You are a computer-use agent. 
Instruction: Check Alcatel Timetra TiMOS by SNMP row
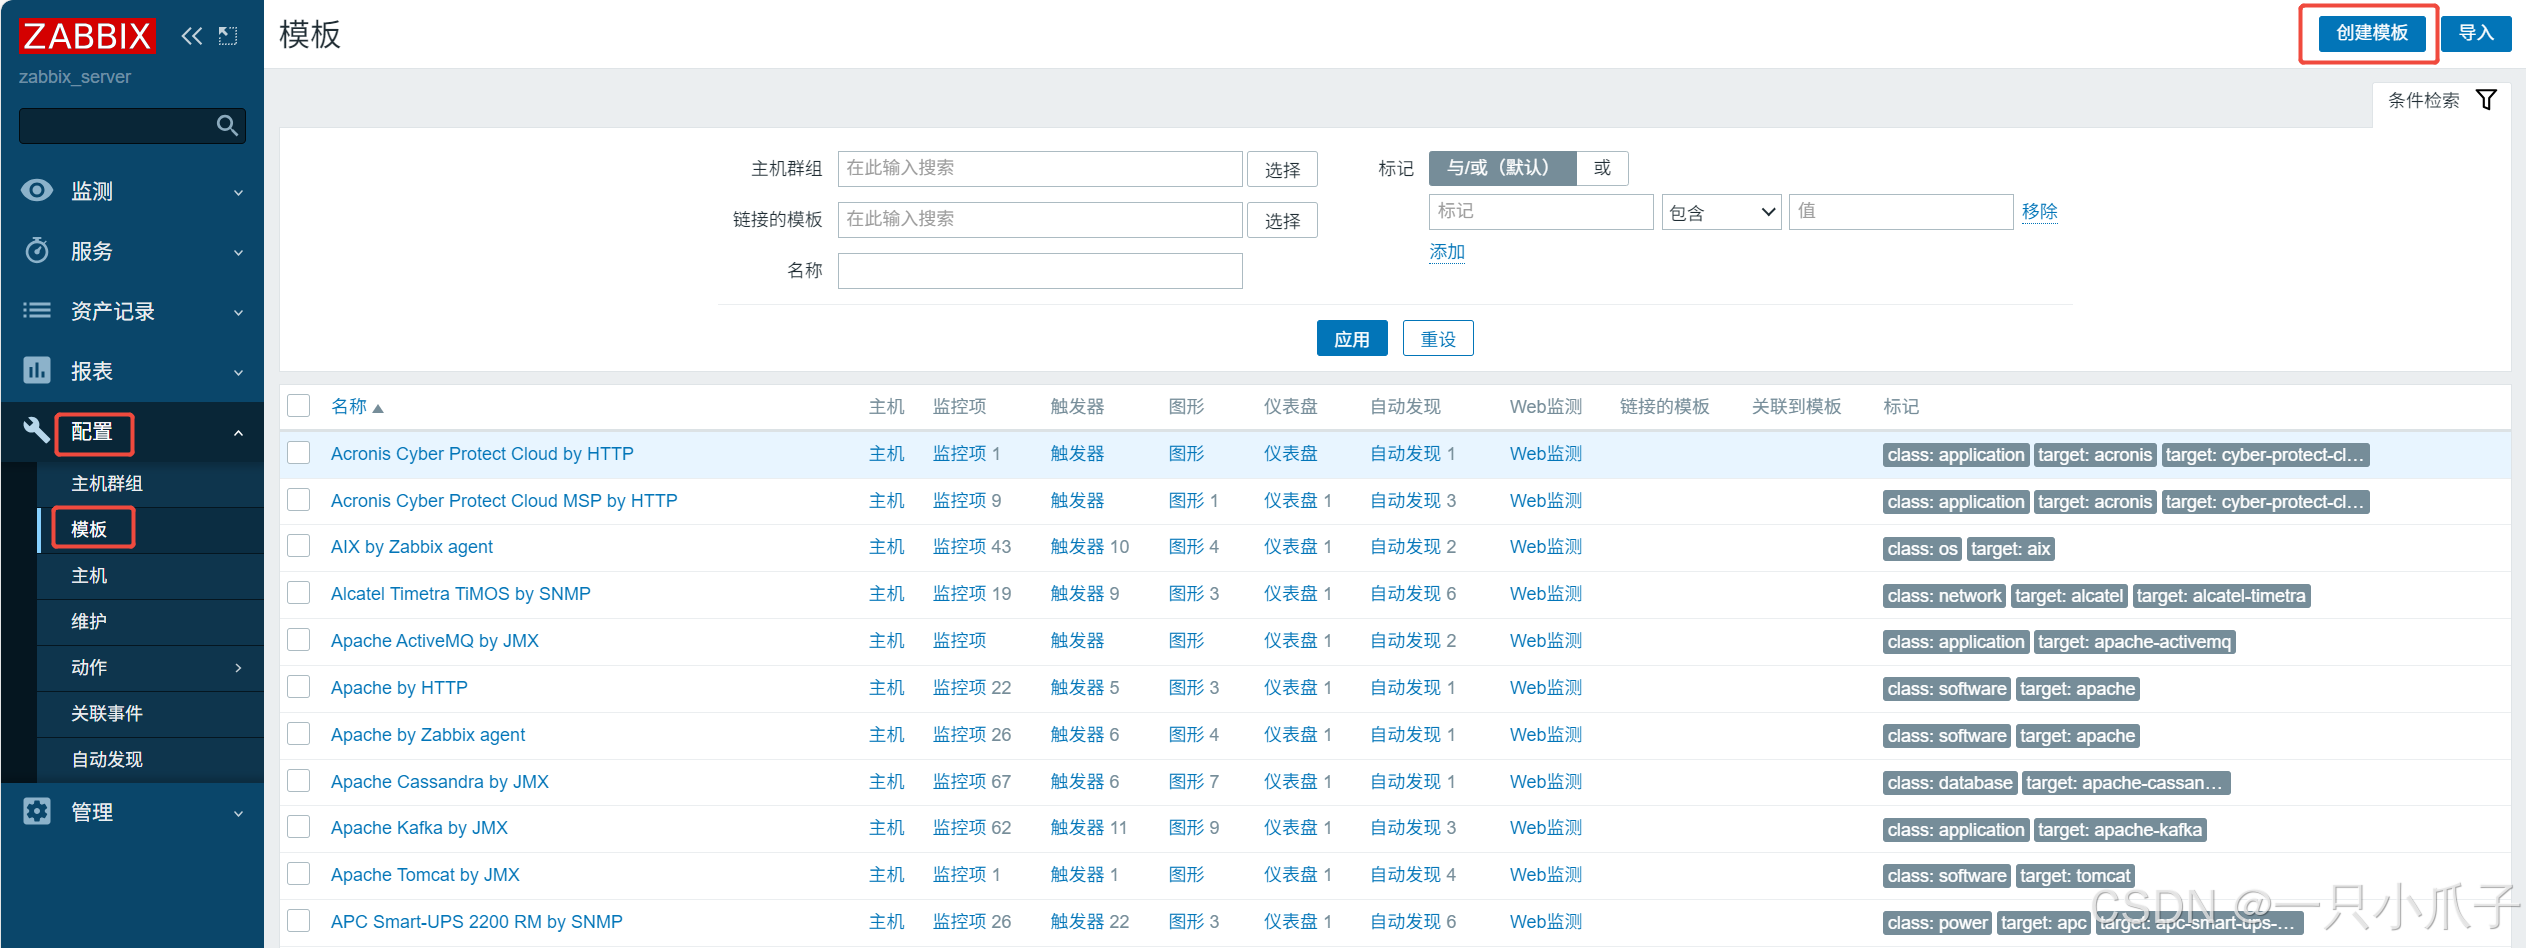(298, 592)
